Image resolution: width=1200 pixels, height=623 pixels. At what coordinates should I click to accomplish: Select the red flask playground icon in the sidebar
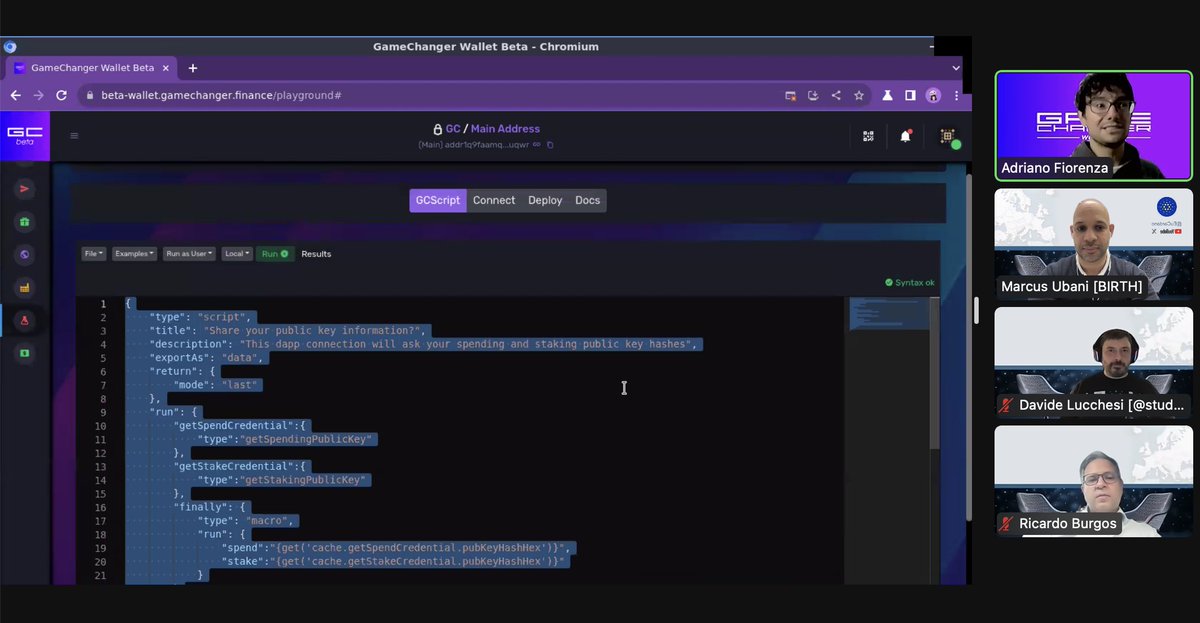25,320
